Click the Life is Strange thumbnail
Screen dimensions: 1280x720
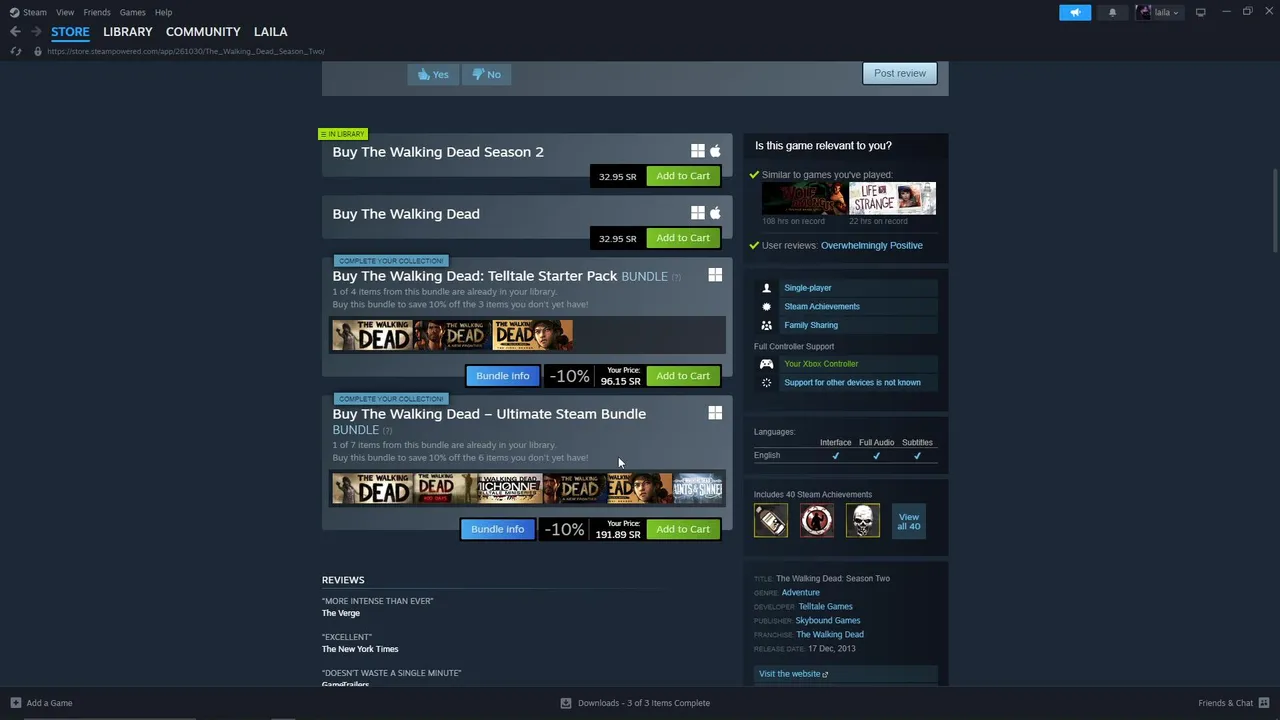coord(892,198)
